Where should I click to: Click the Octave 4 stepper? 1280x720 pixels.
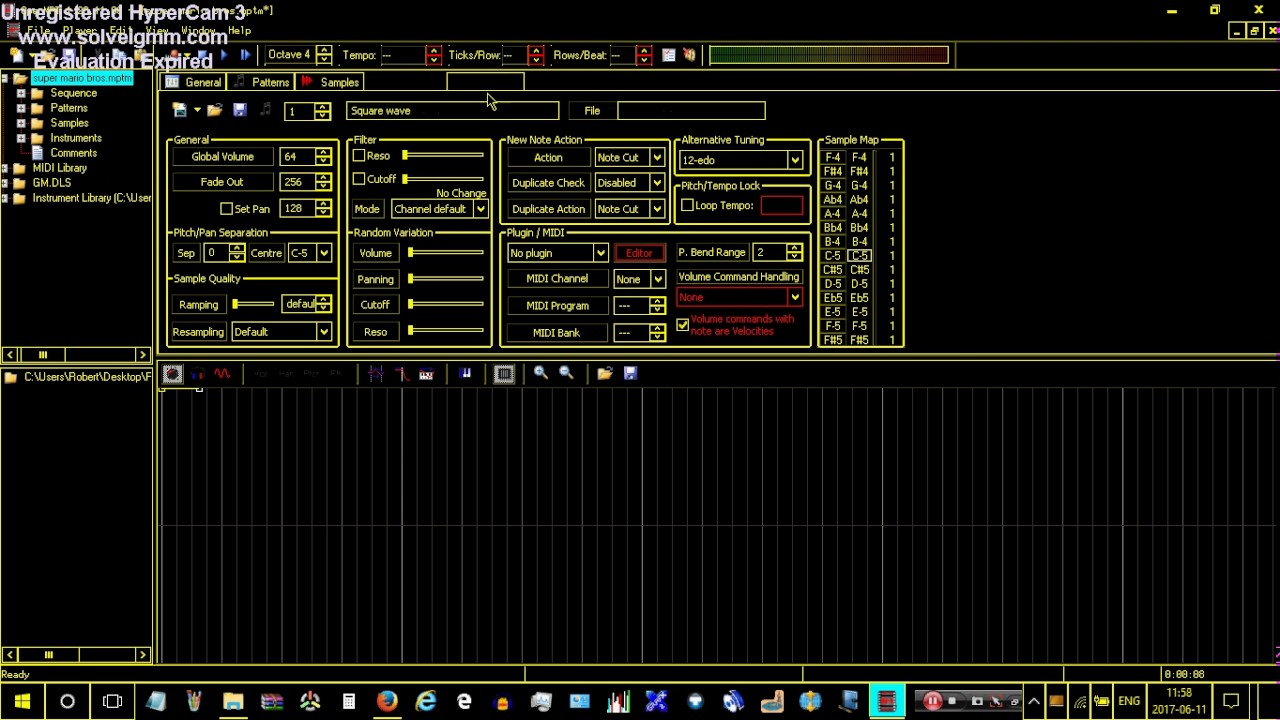[x=323, y=55]
